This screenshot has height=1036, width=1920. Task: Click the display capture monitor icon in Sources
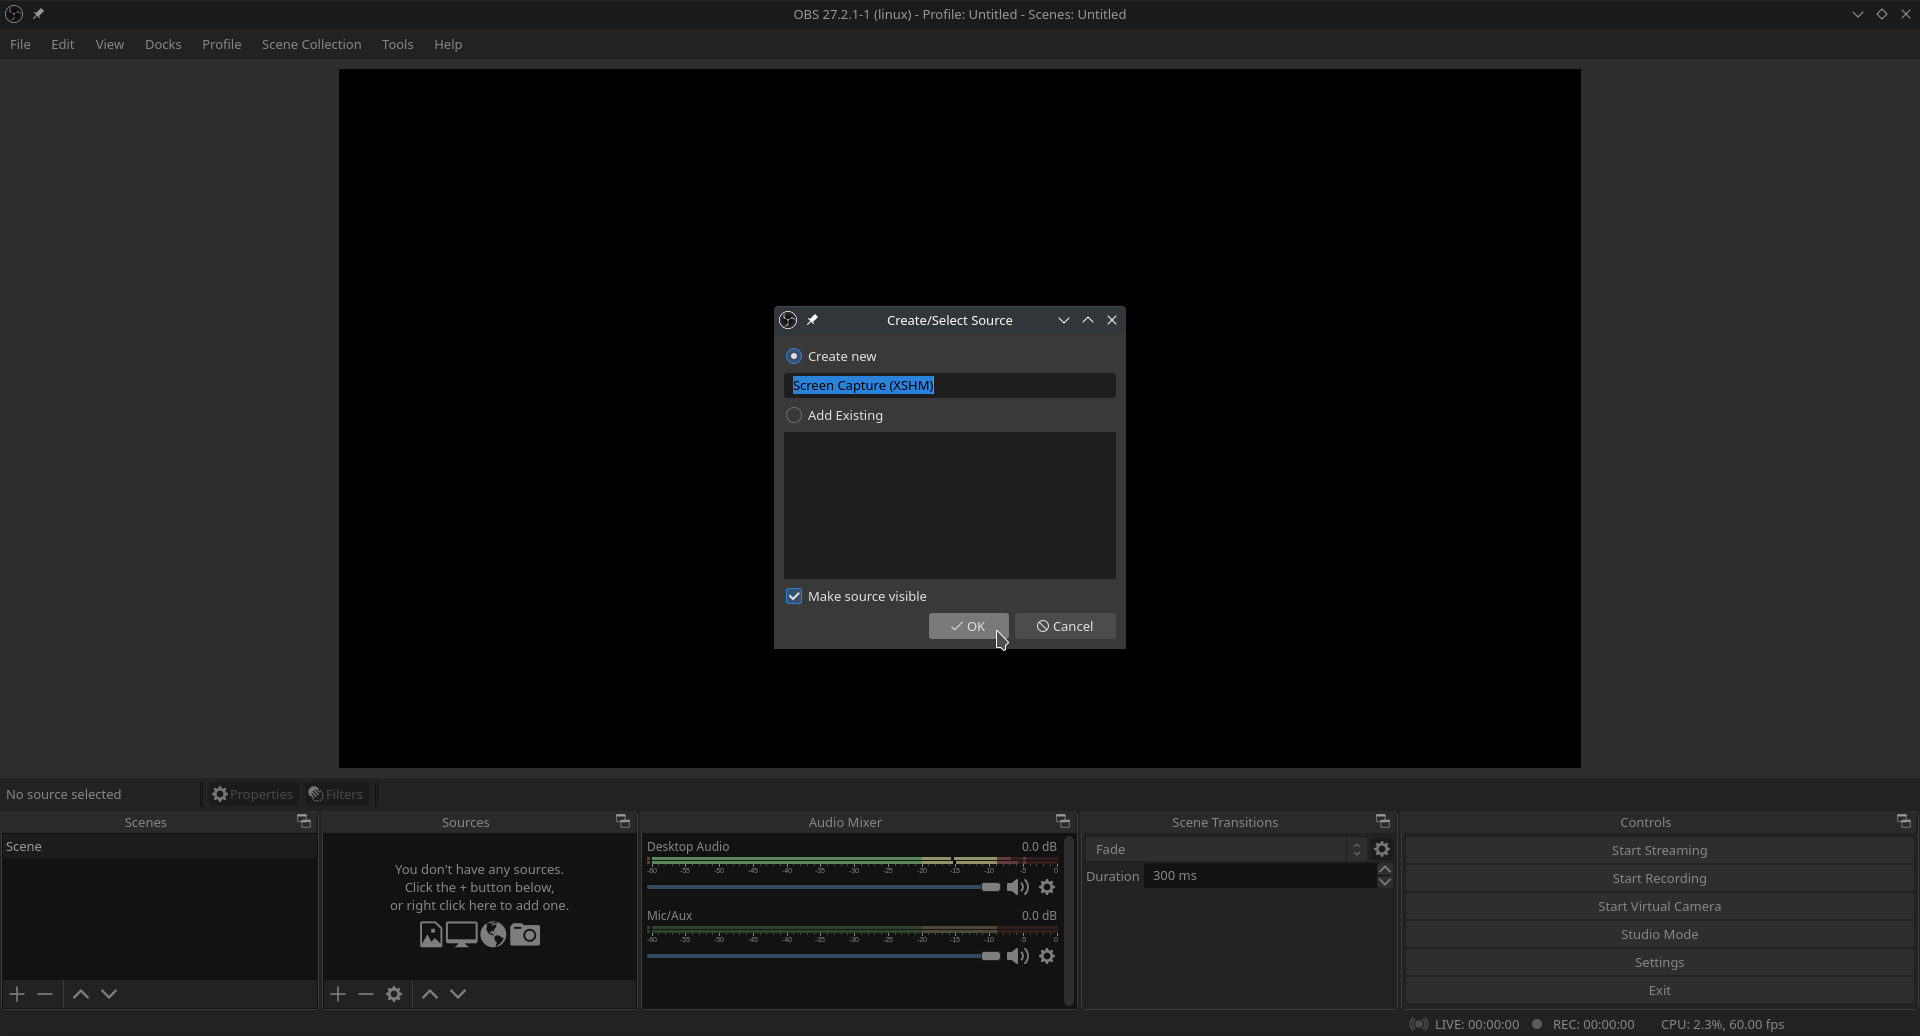(461, 934)
